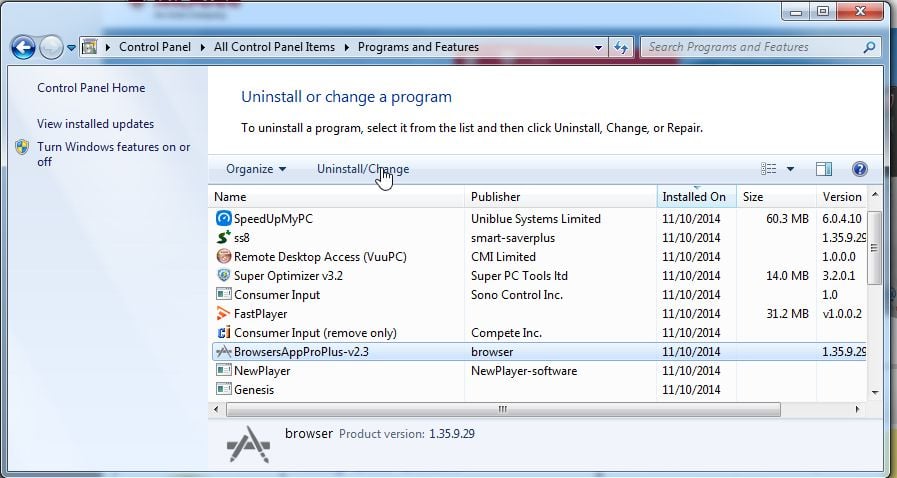Sort the list by the Version column

[x=842, y=197]
